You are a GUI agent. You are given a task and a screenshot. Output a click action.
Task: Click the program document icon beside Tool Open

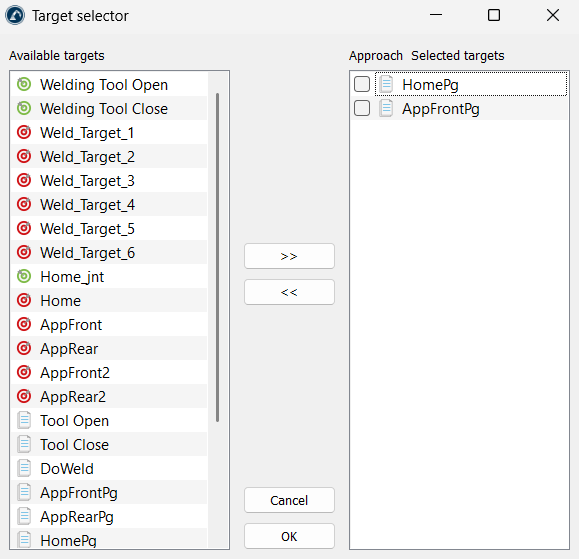(24, 421)
